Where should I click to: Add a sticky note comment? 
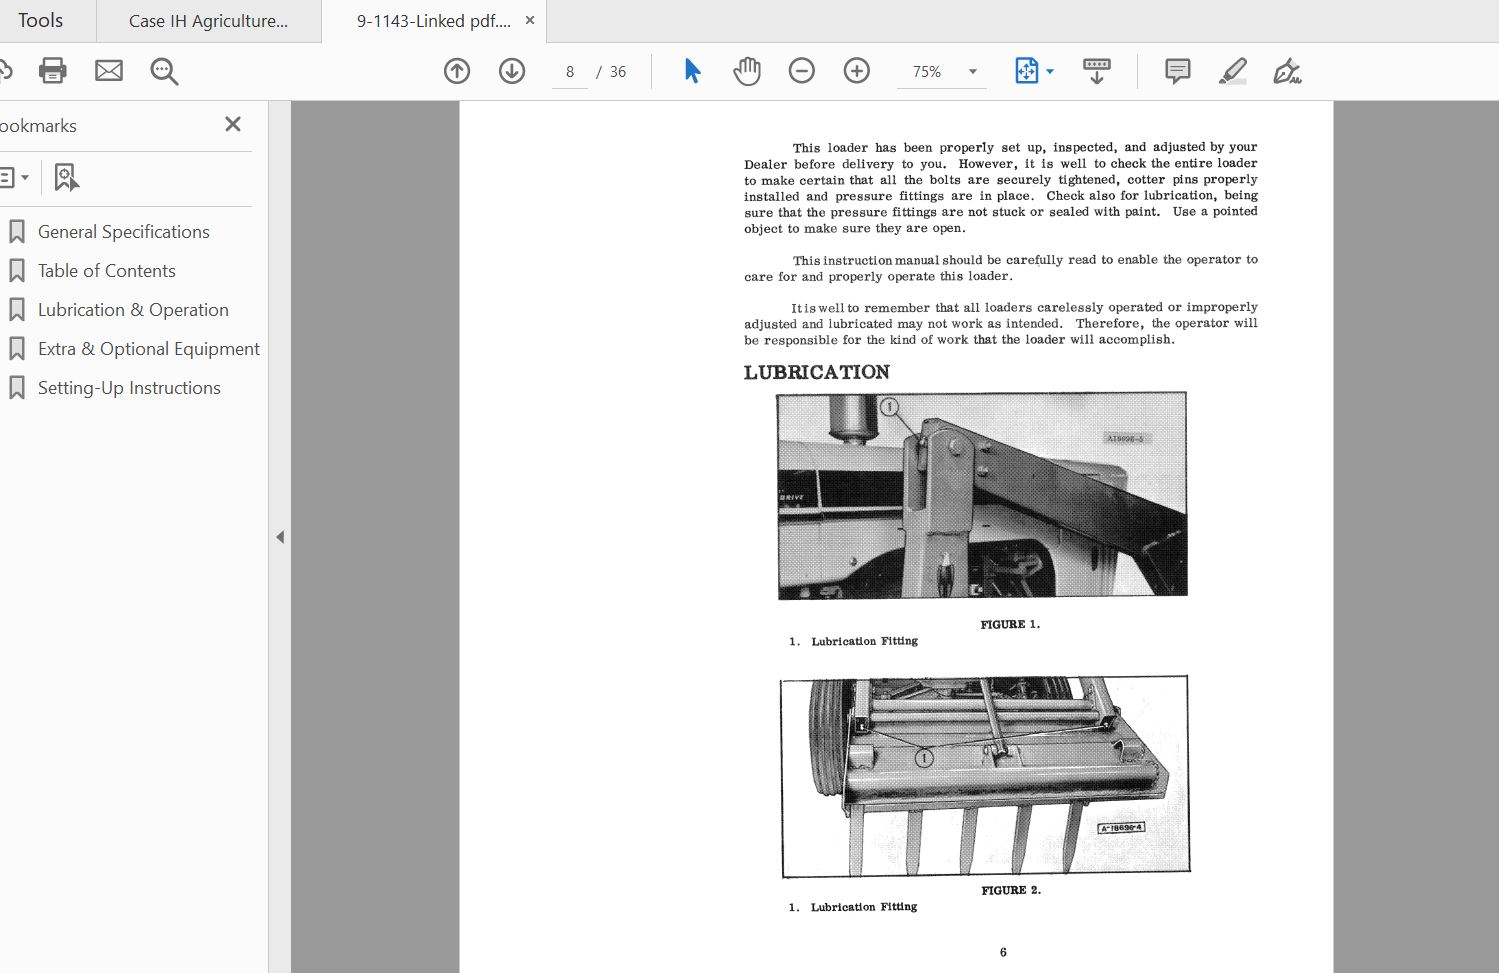[x=1178, y=71]
